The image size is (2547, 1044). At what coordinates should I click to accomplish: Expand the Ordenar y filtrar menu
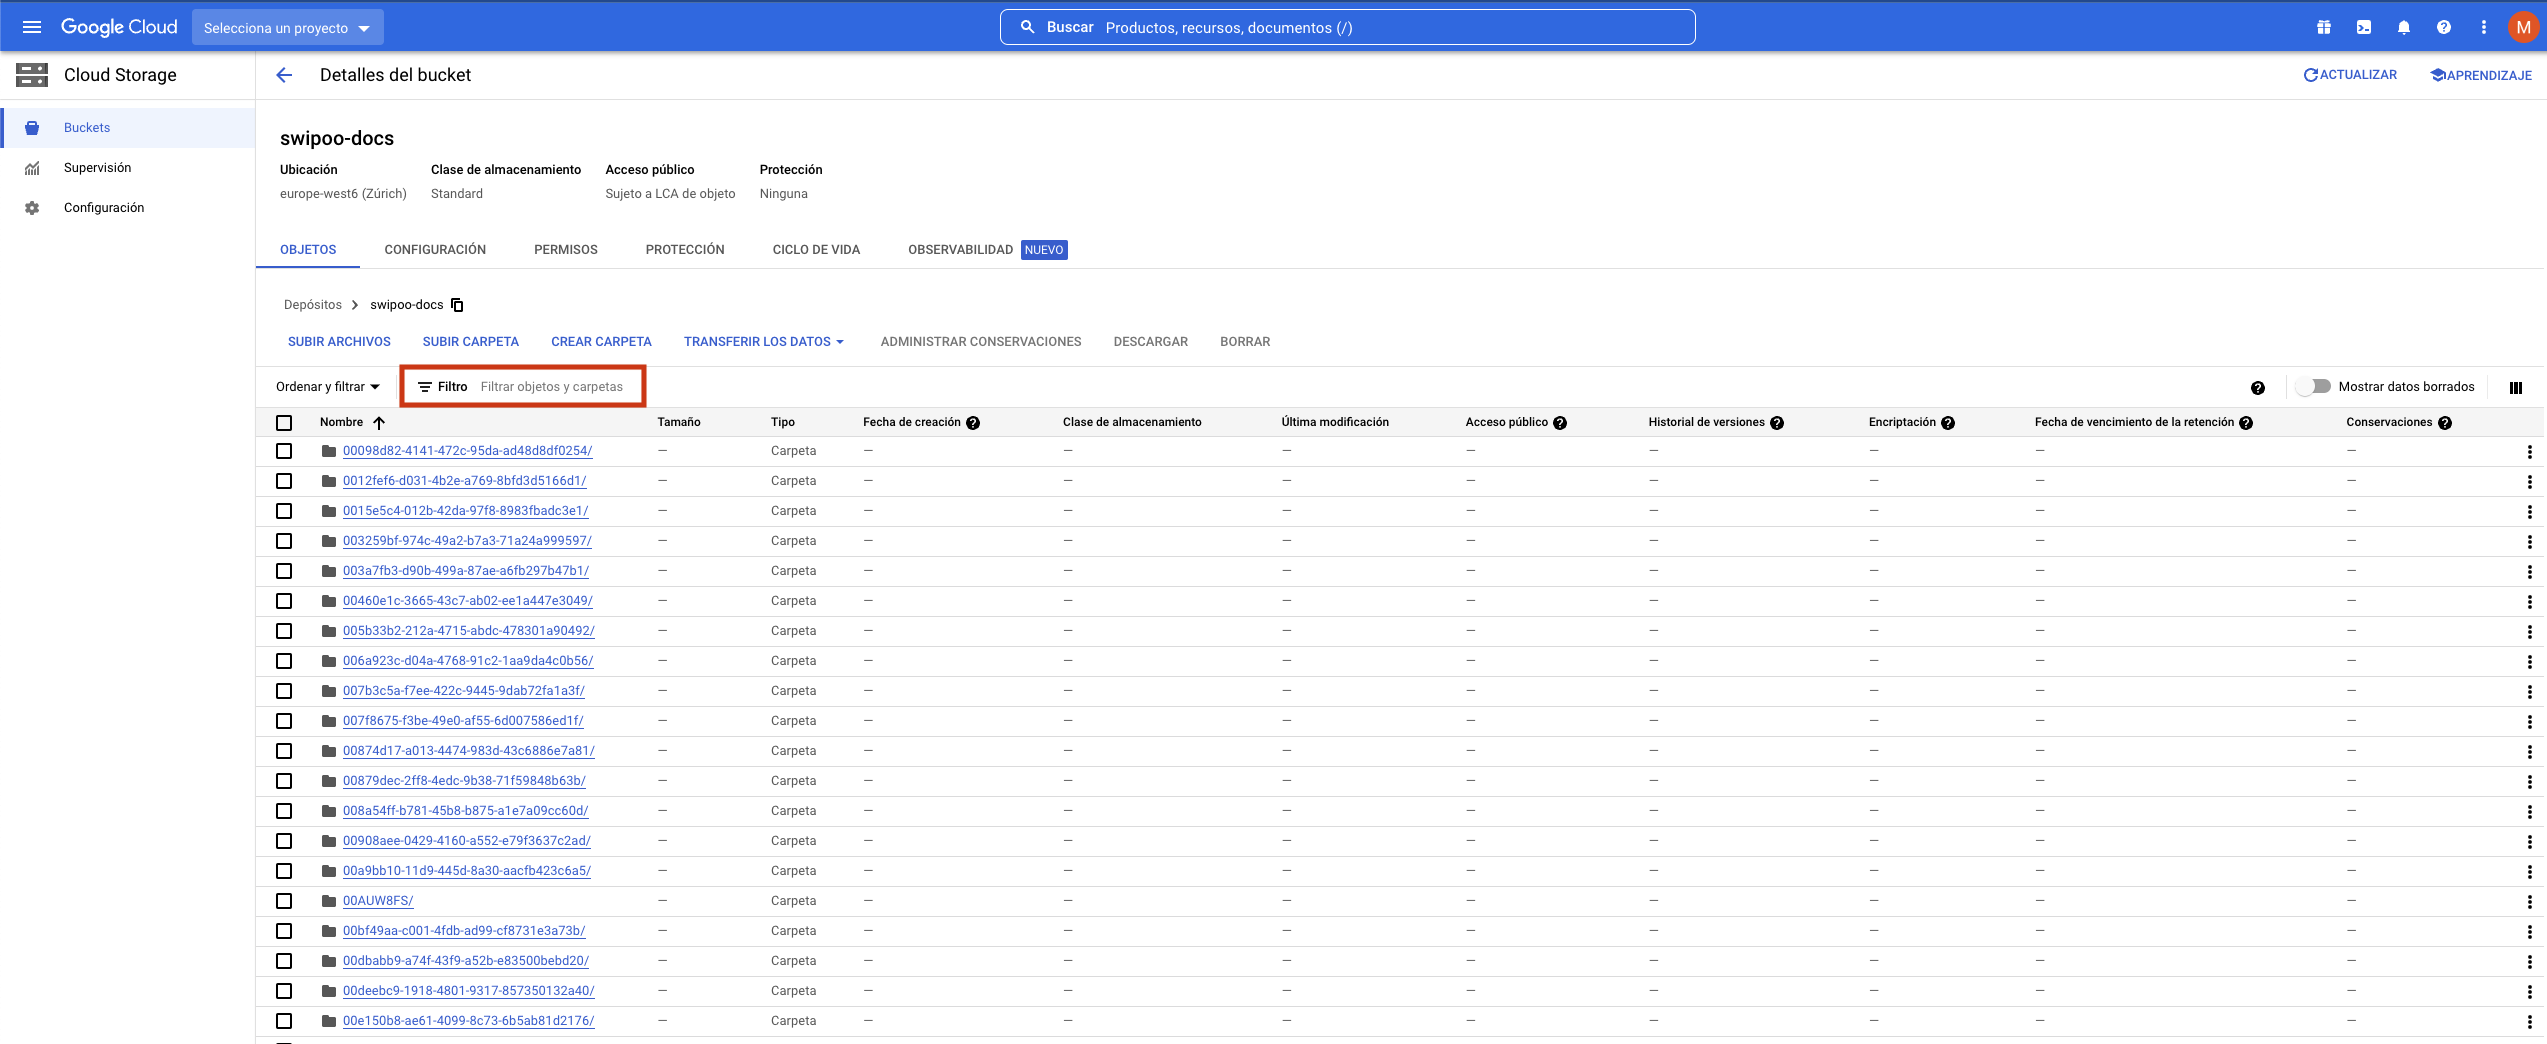(328, 387)
